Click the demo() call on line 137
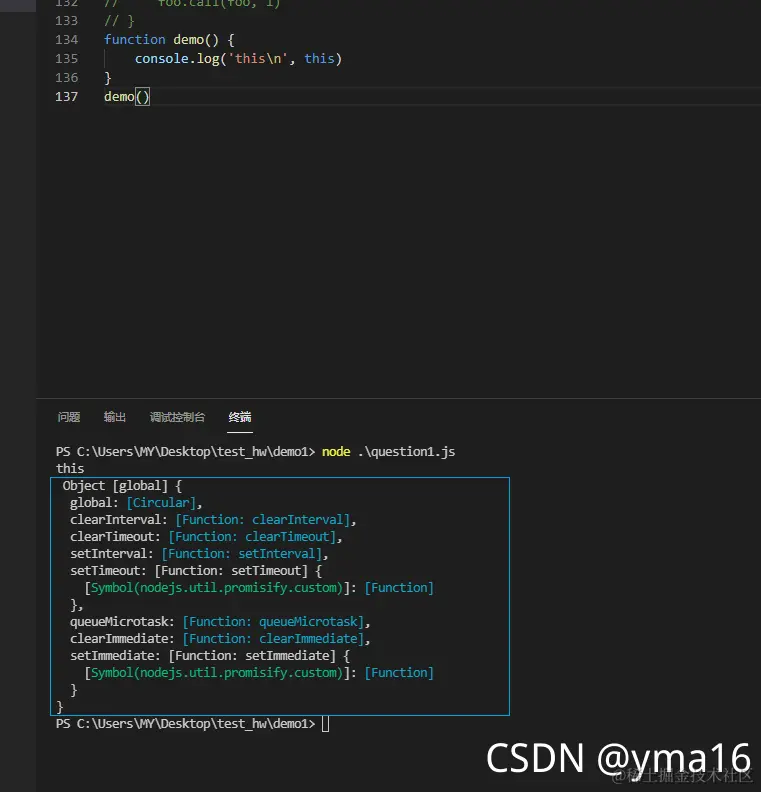Viewport: 761px width, 792px height. click(127, 97)
